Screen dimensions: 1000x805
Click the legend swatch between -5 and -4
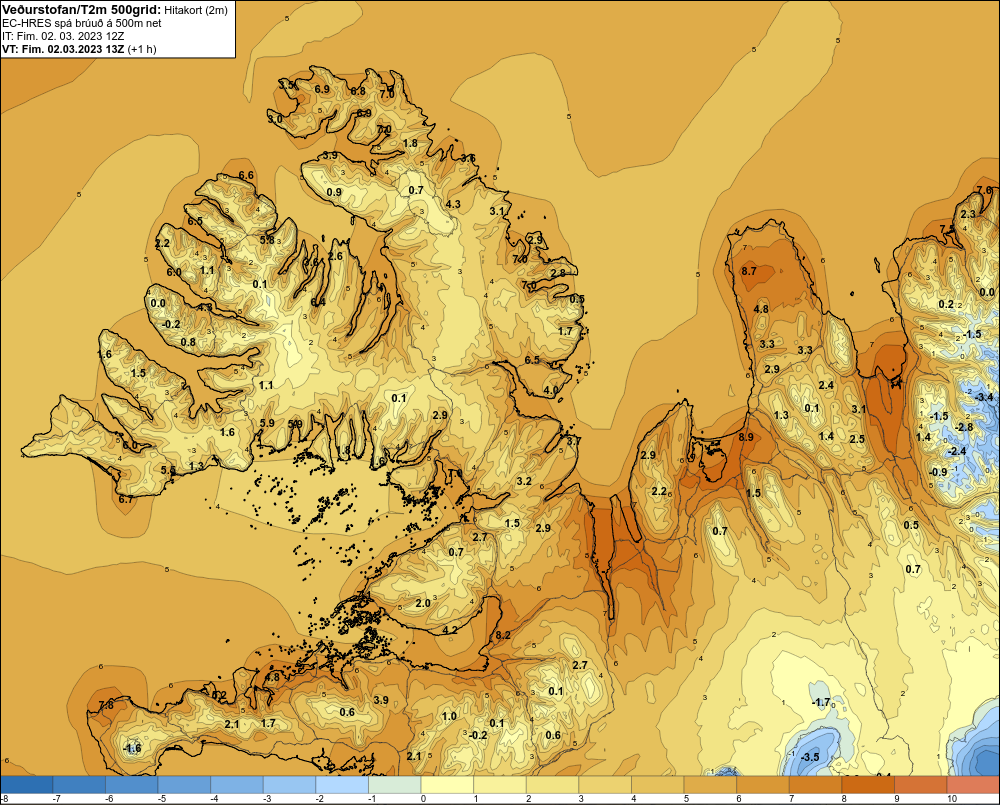[184, 784]
